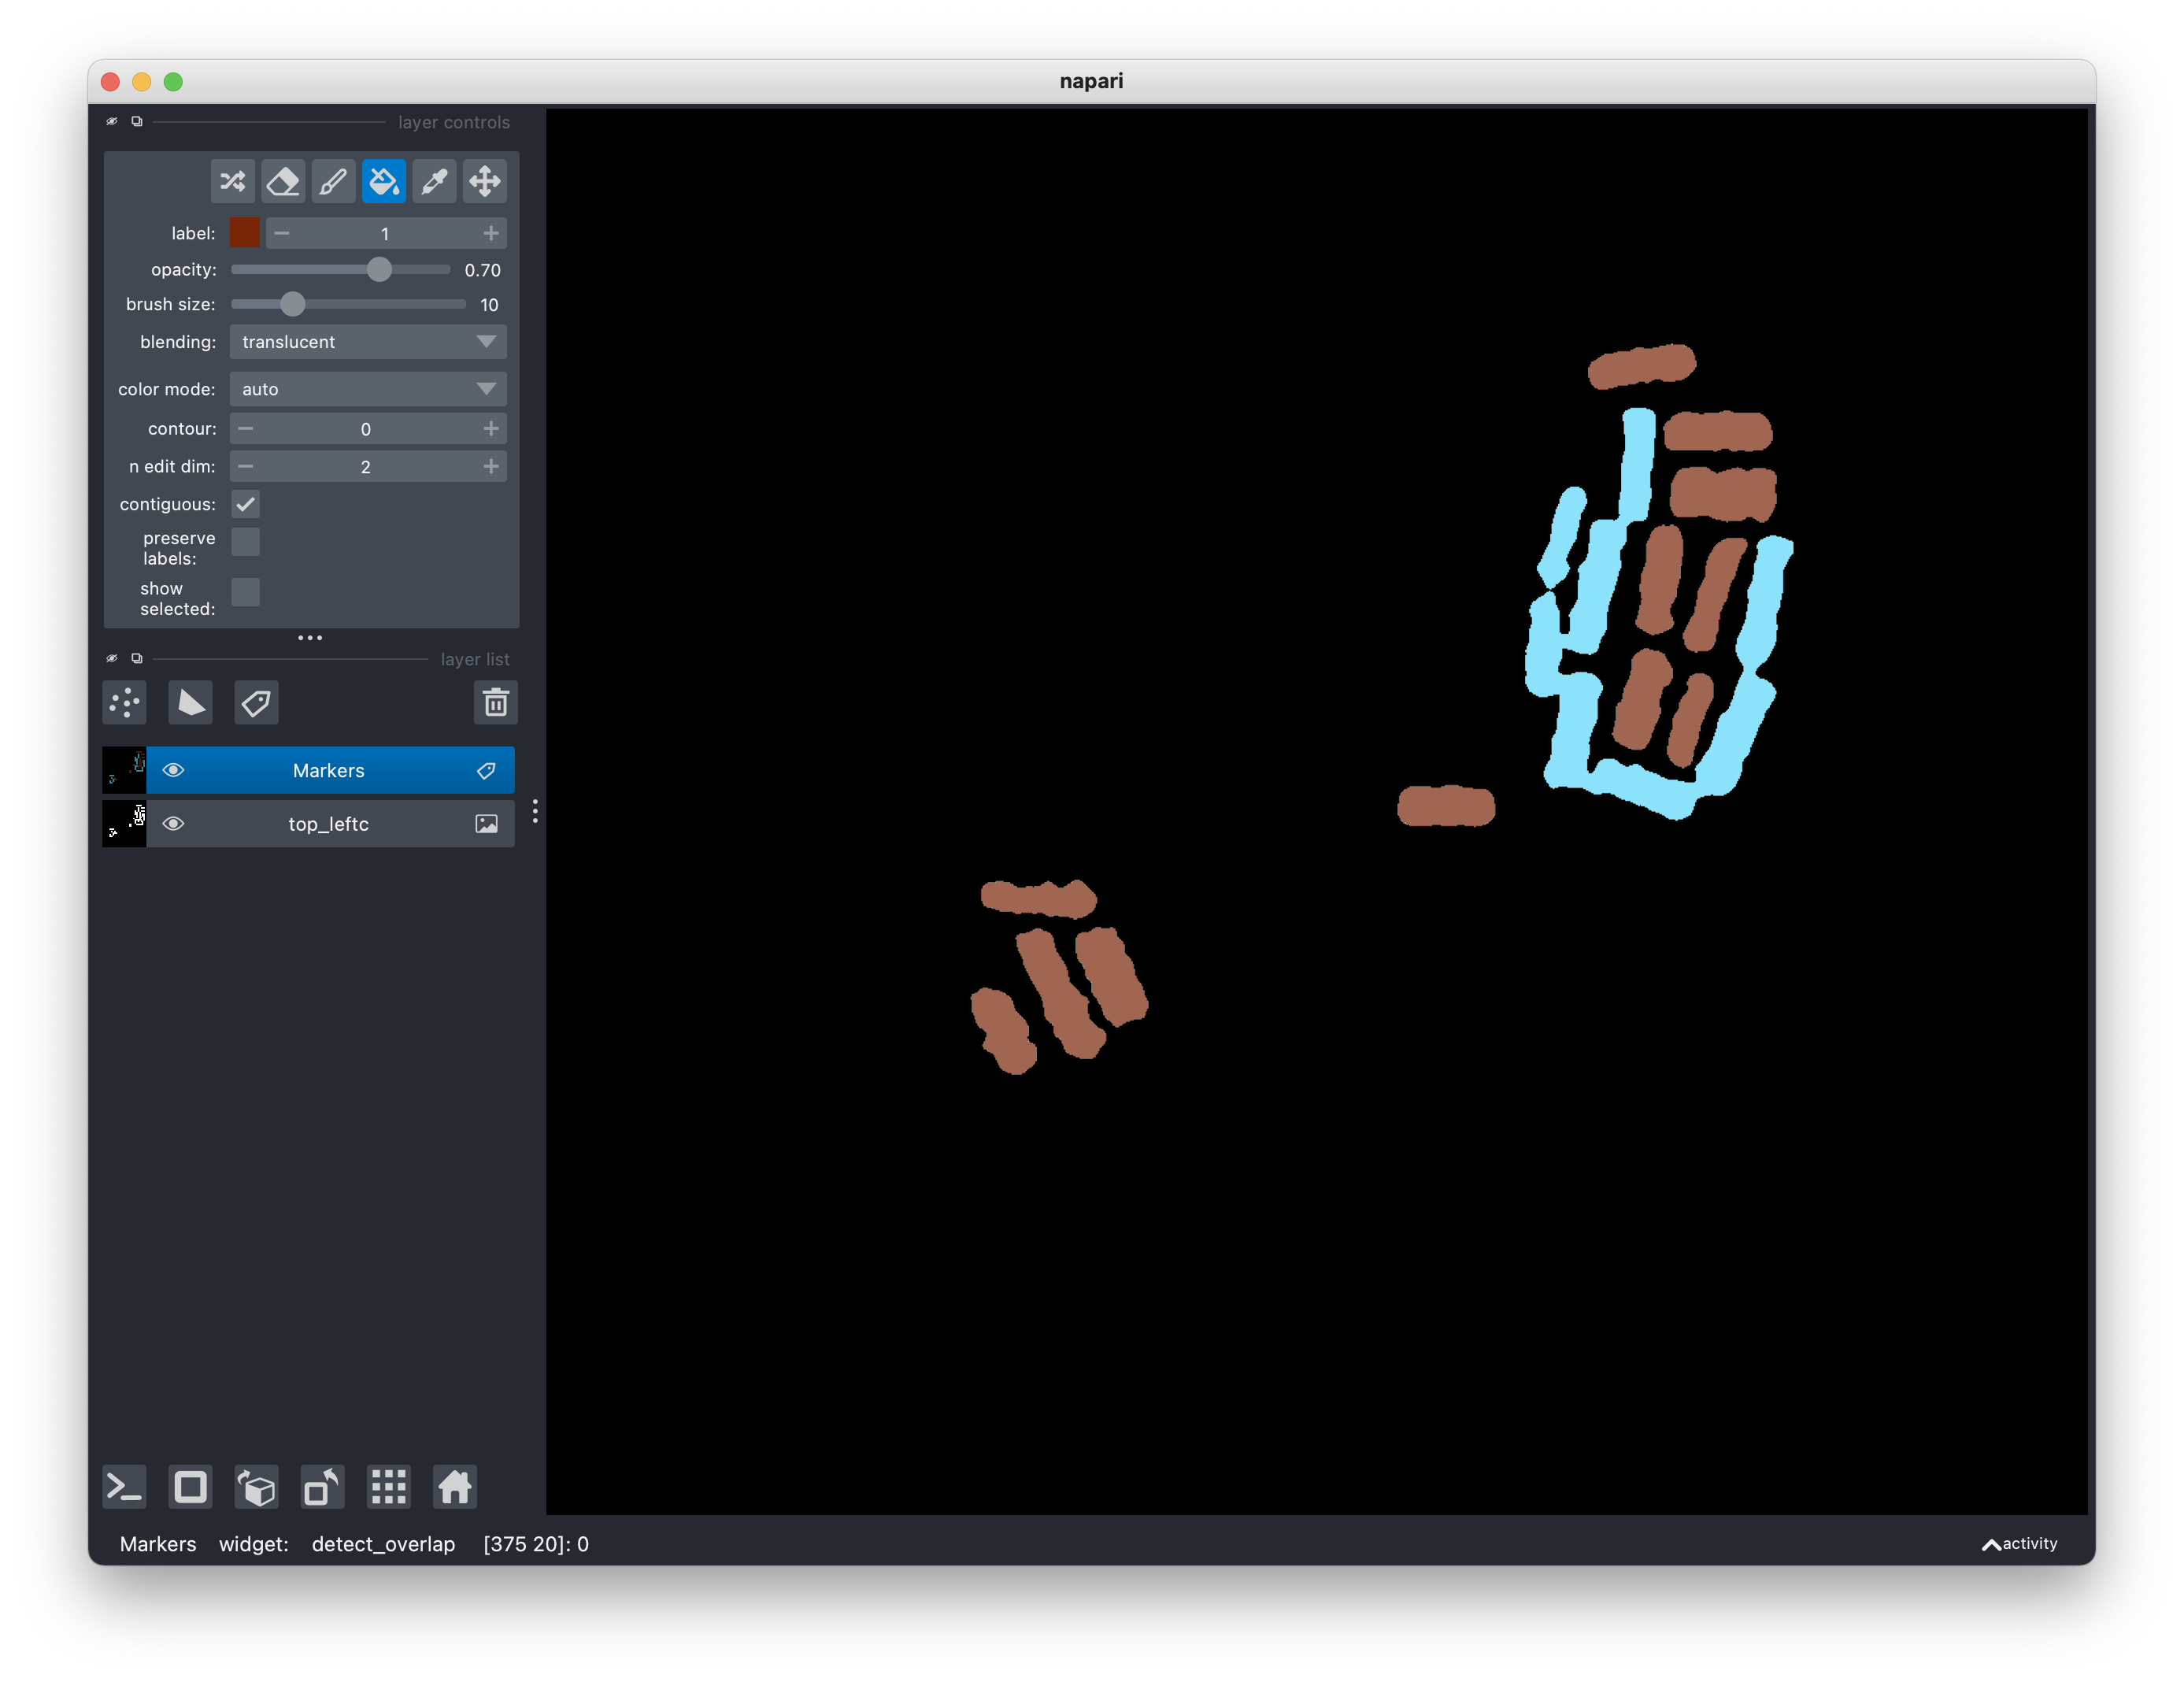Add a new points layer
Viewport: 2184px width, 1682px height.
click(x=125, y=703)
